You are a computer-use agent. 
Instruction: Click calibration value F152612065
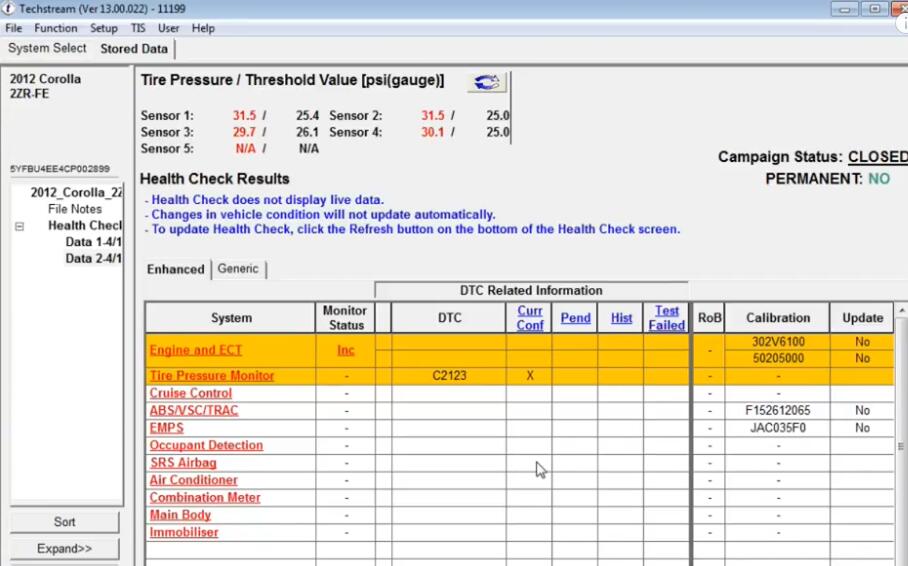(x=778, y=411)
